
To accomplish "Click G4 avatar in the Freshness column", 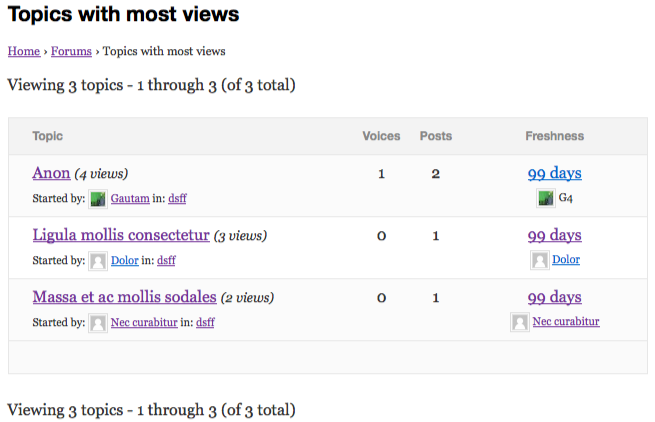I will [x=546, y=198].
